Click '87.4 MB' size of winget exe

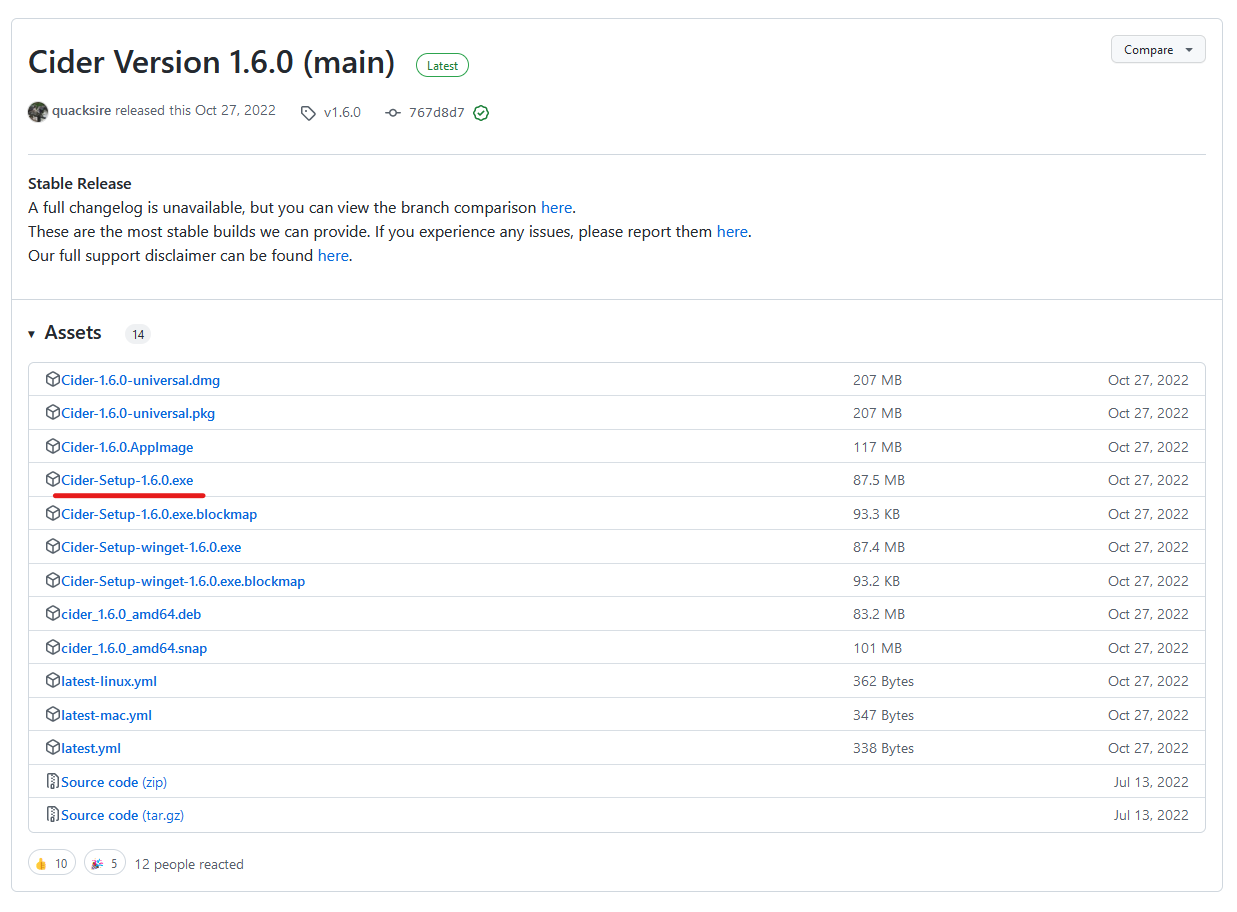(x=879, y=547)
